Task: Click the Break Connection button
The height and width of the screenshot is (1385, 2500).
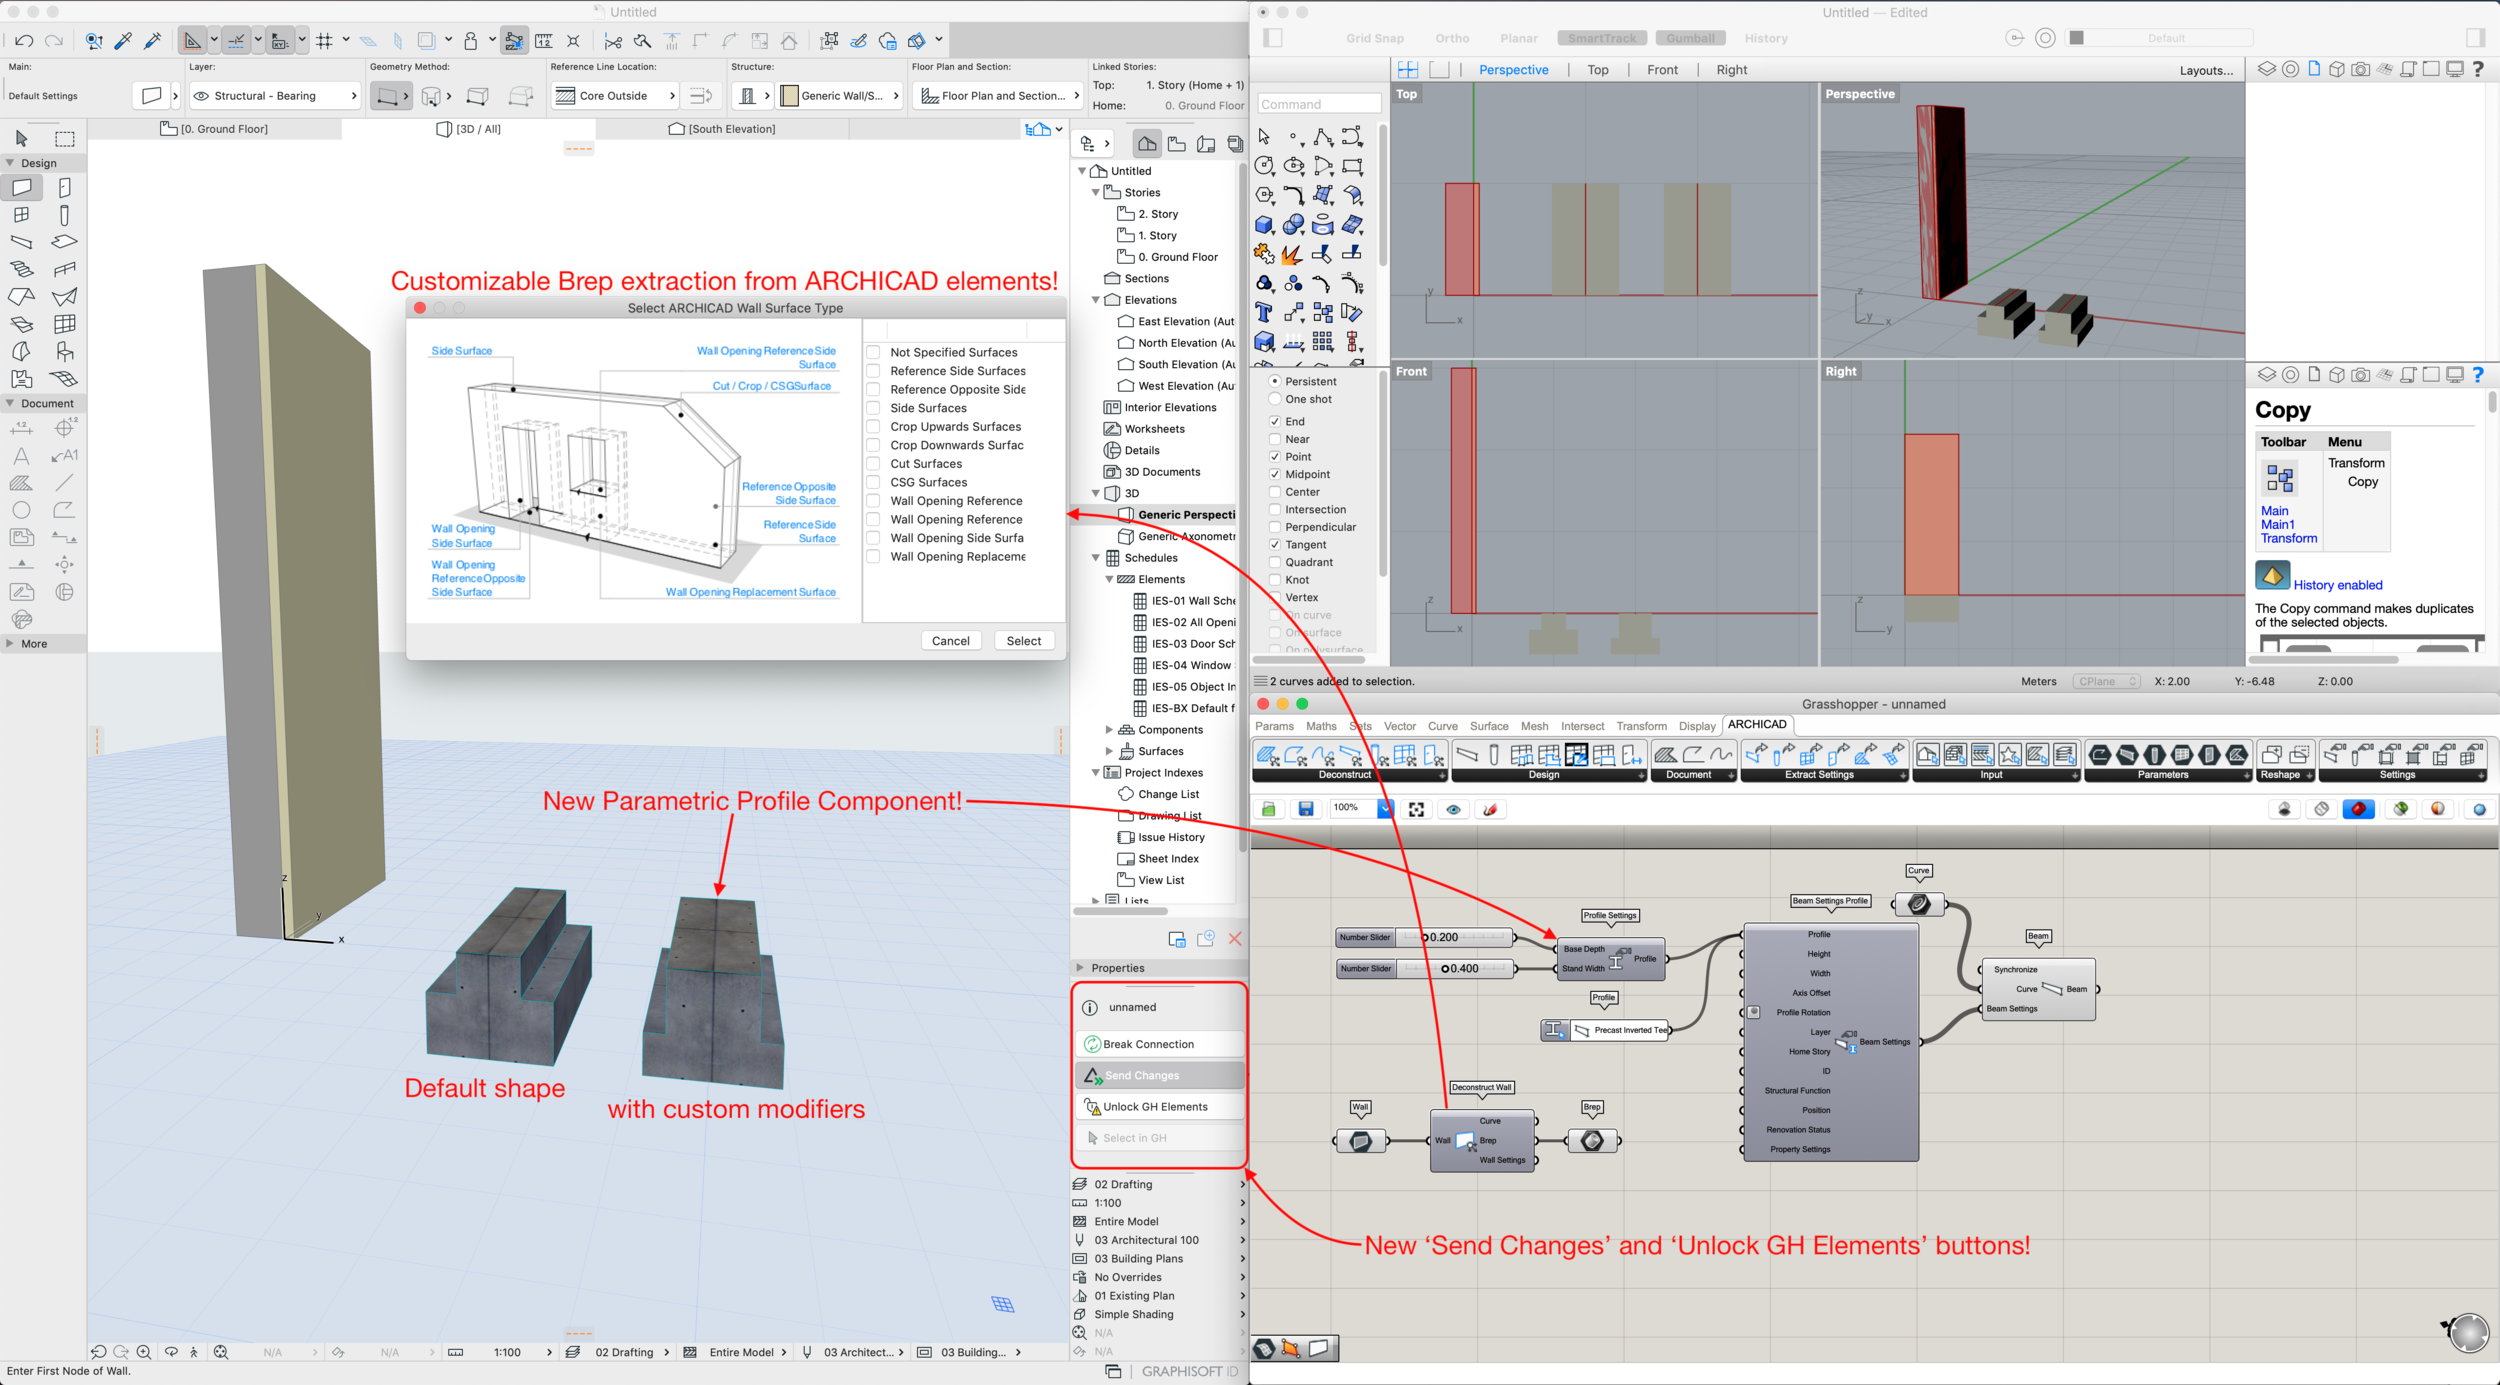Action: (1160, 1044)
